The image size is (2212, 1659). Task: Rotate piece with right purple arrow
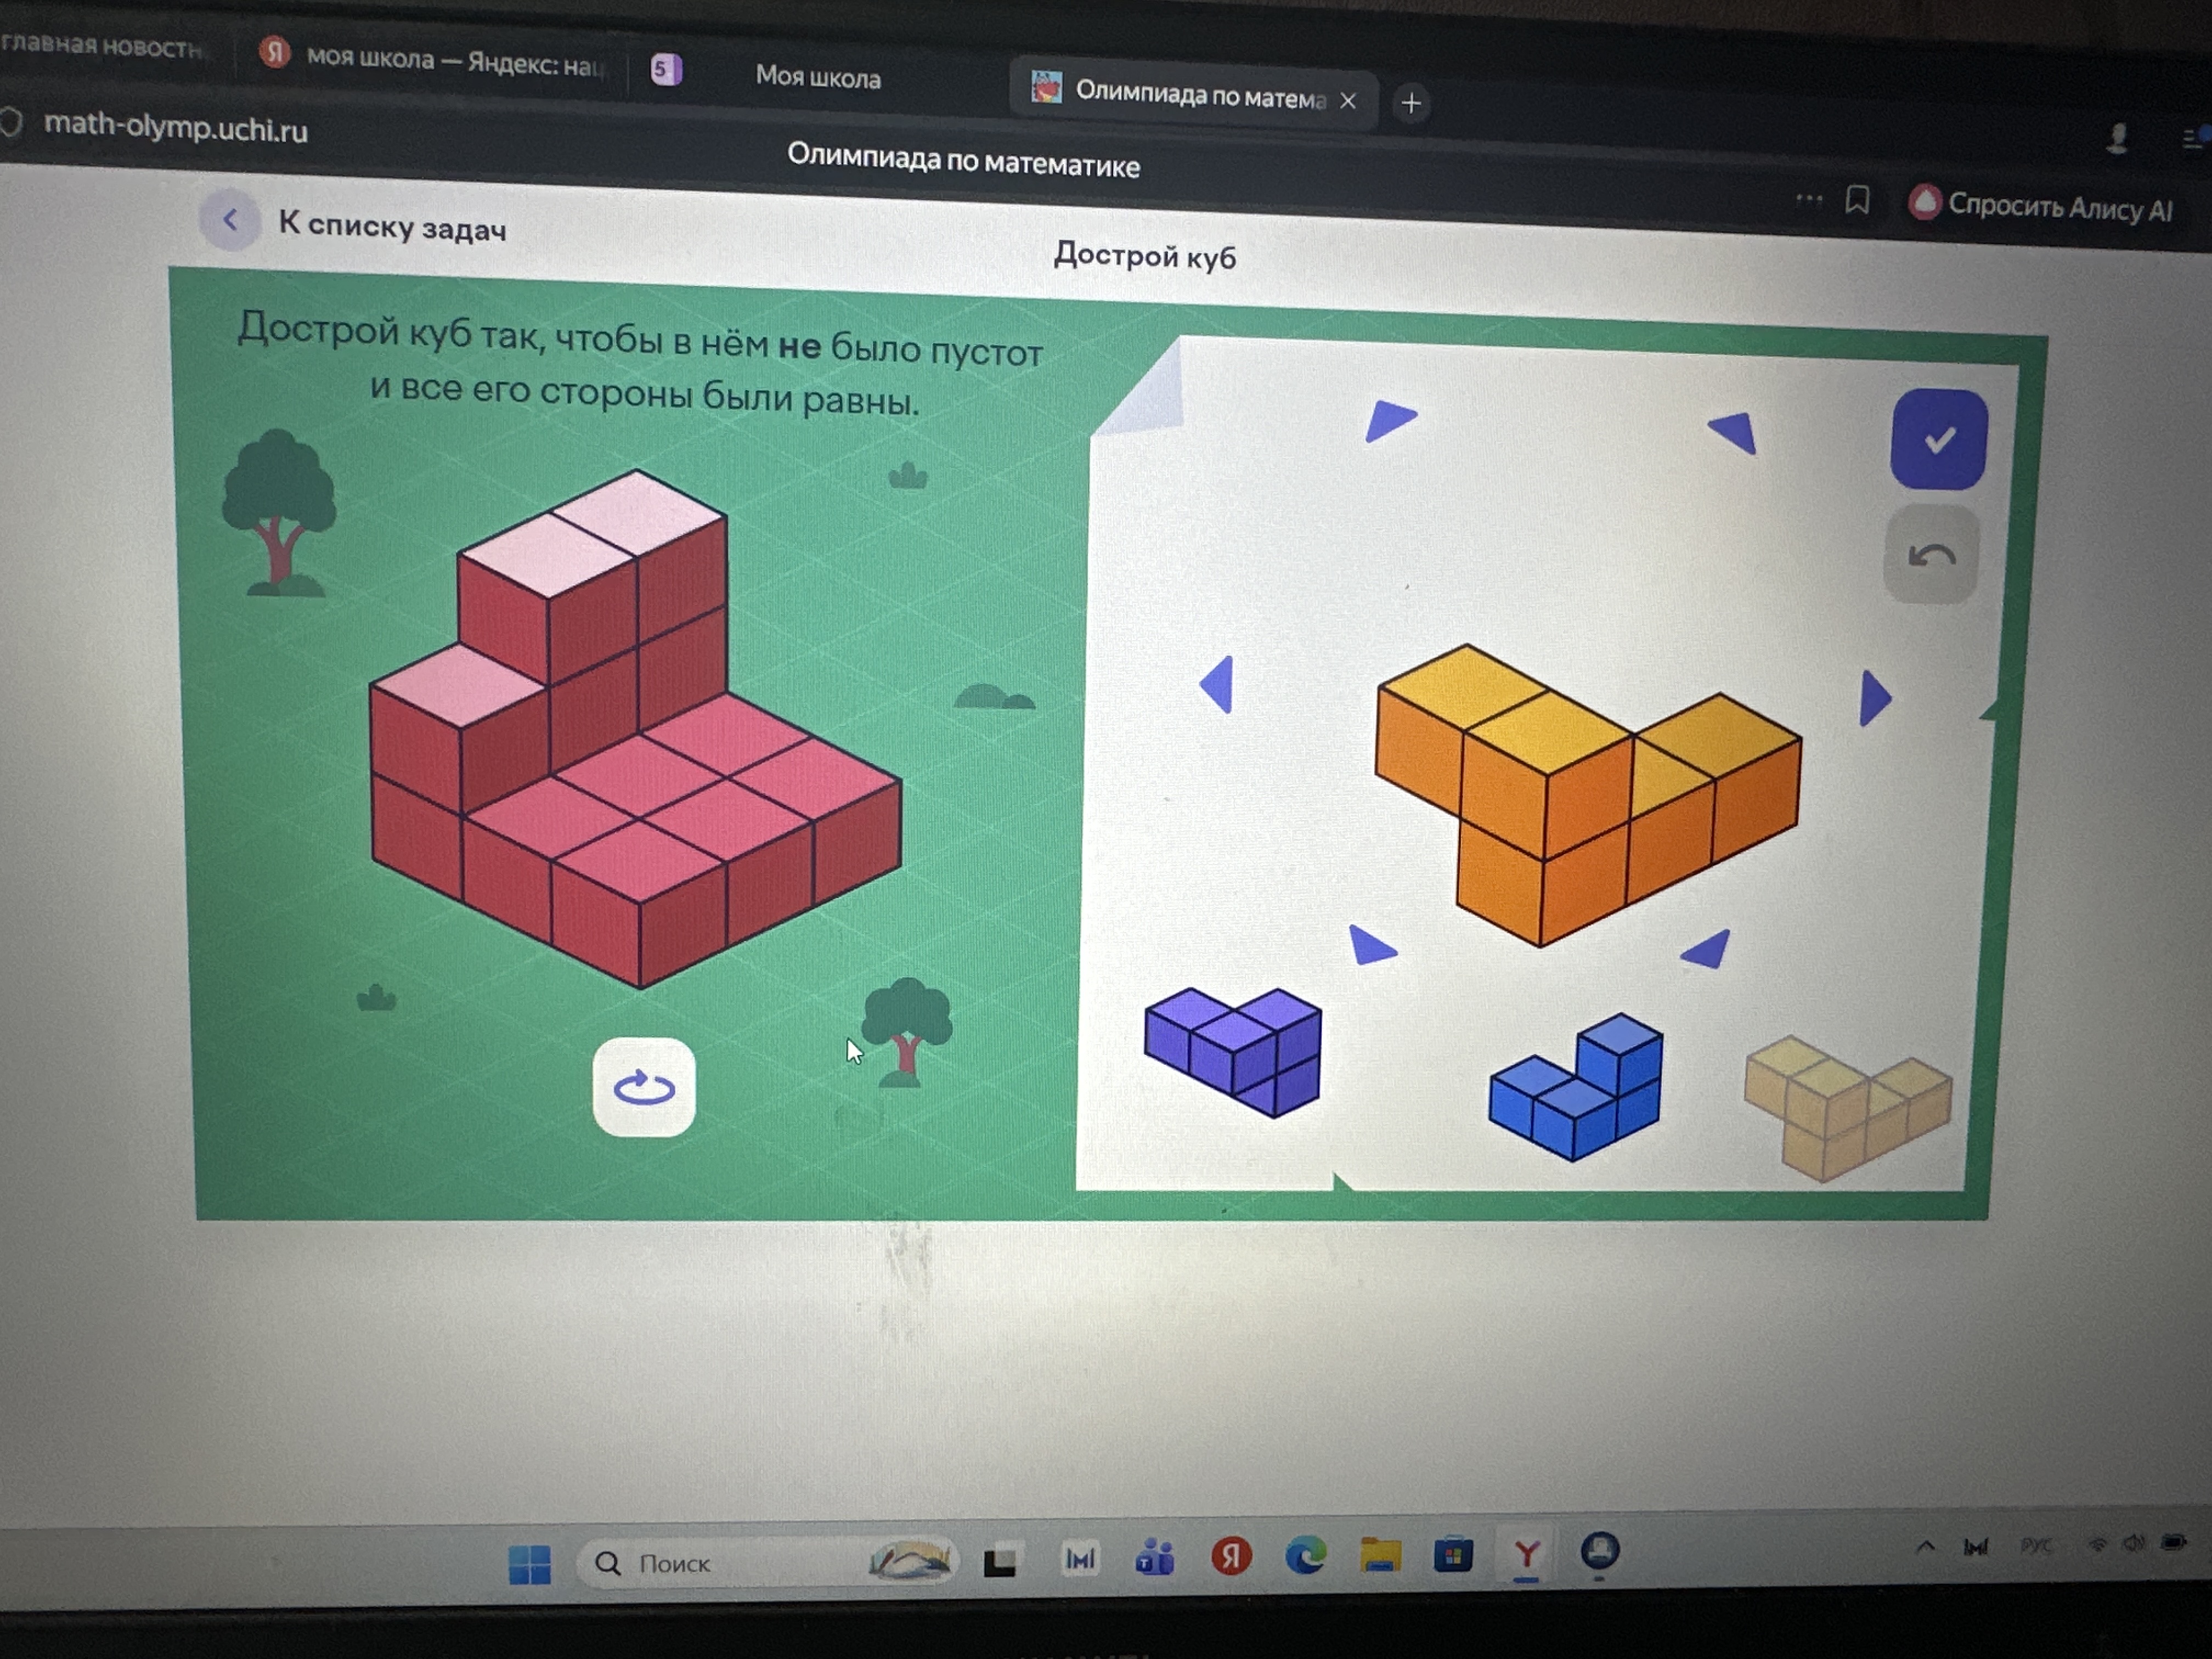click(1873, 697)
